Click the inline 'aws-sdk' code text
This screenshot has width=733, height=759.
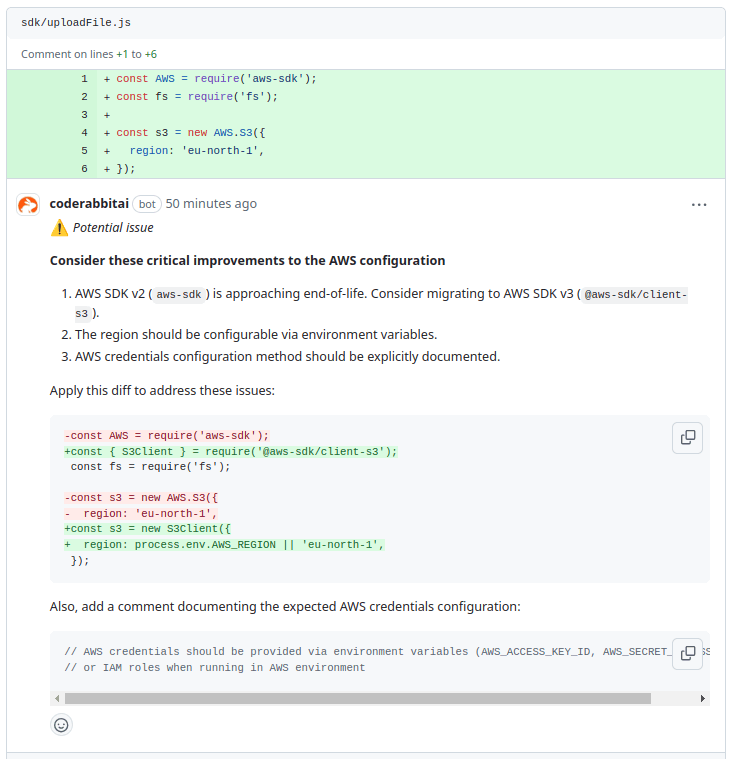tap(180, 294)
